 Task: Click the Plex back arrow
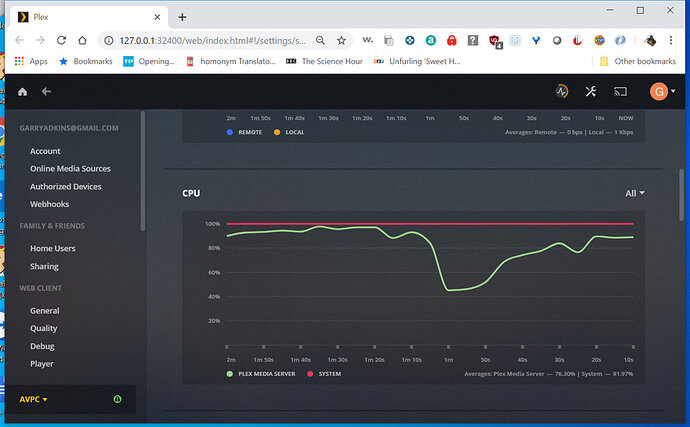(46, 92)
